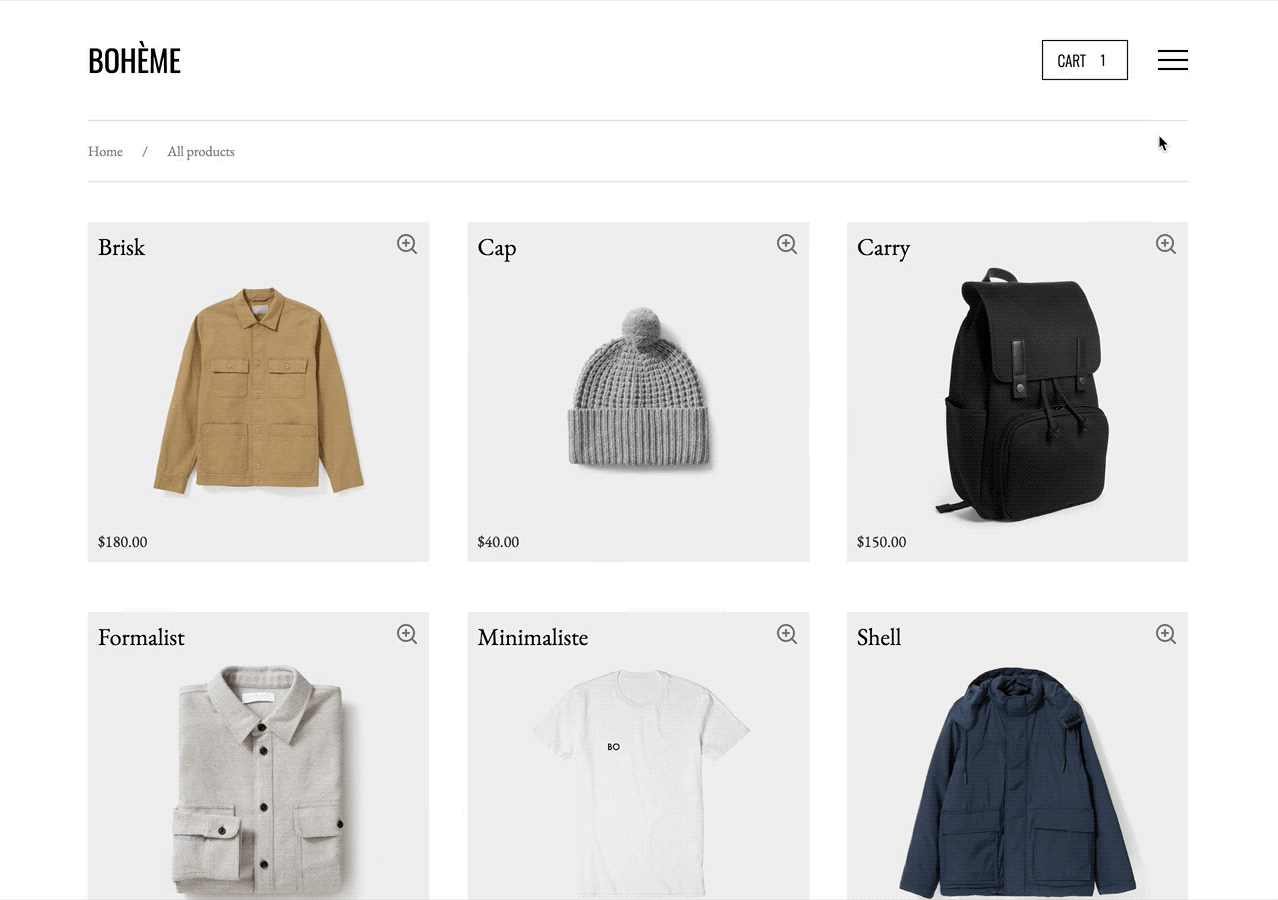Click the cart count number 1
The image size is (1278, 900).
(1103, 61)
